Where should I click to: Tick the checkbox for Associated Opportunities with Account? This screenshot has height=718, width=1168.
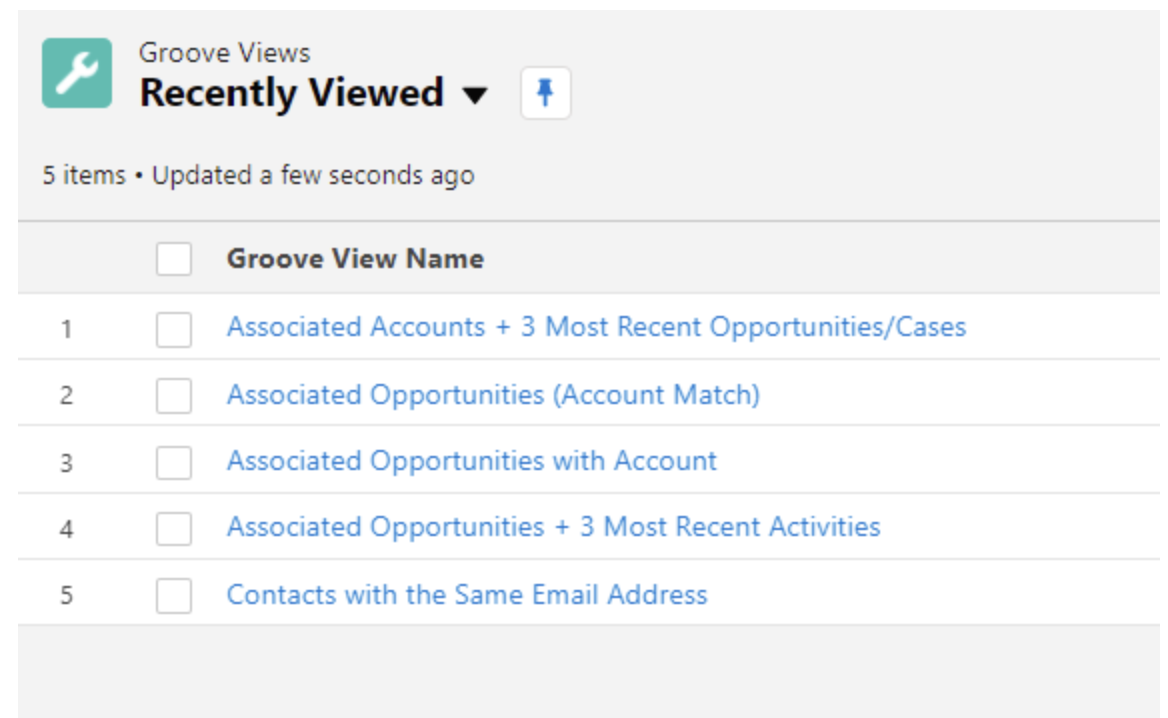pyautogui.click(x=174, y=463)
